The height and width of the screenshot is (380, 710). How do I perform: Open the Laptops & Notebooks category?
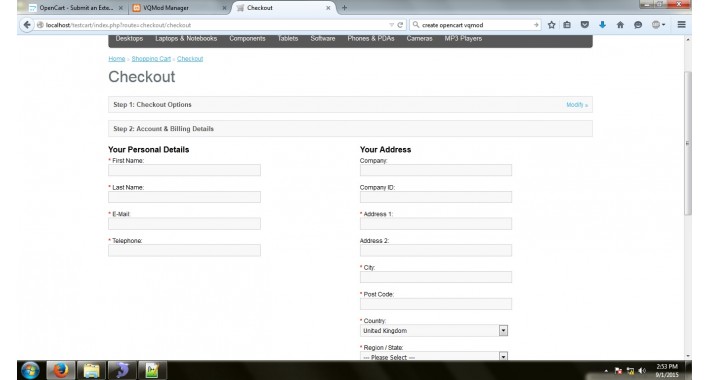186,38
